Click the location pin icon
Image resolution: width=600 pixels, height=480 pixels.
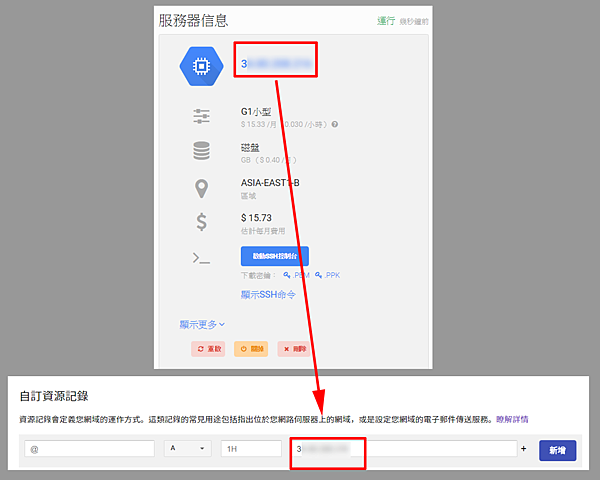(201, 188)
